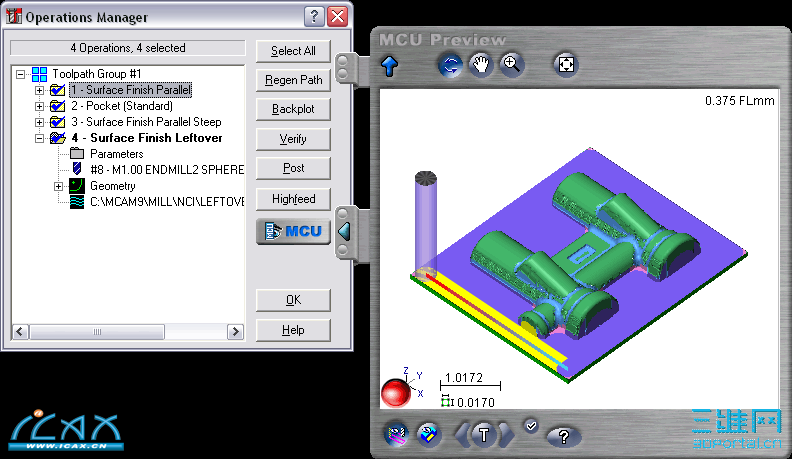Click the horizontal scrollbar thumb in tree

point(97,332)
